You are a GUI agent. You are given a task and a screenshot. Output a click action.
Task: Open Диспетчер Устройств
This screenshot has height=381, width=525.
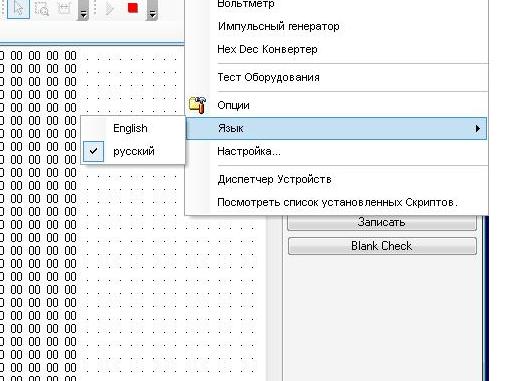[x=336, y=179]
